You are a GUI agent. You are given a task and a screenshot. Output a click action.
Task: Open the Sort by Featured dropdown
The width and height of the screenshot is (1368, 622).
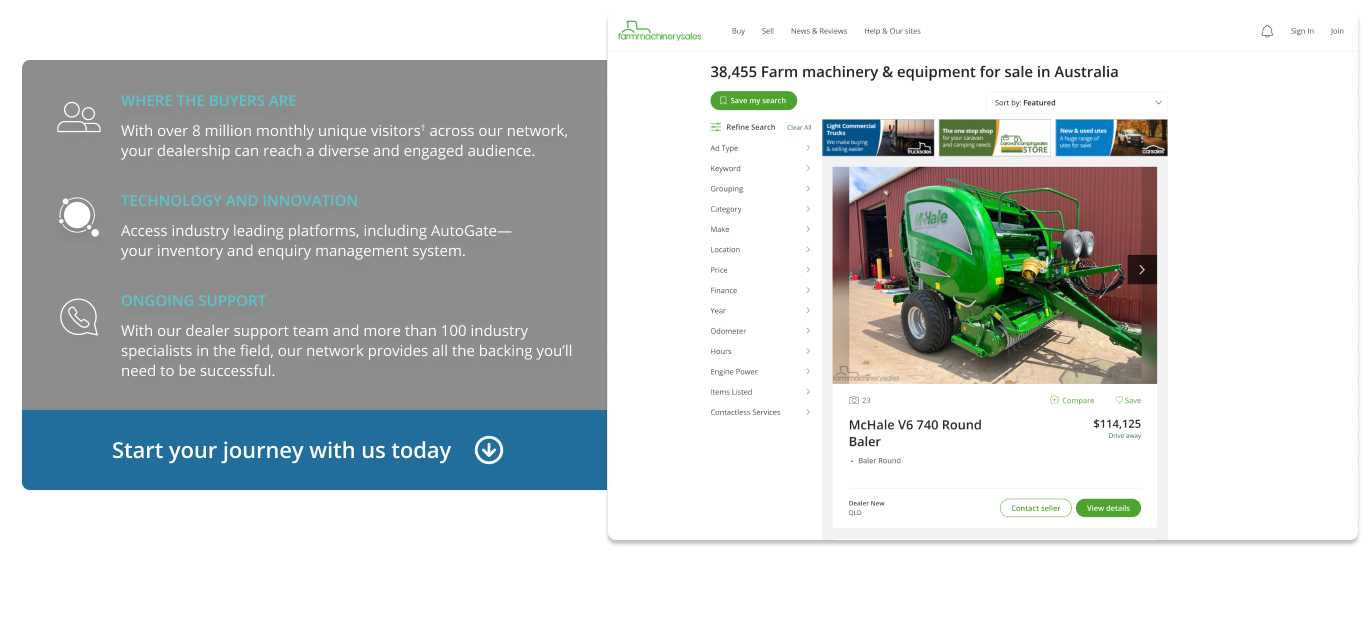pos(1077,102)
